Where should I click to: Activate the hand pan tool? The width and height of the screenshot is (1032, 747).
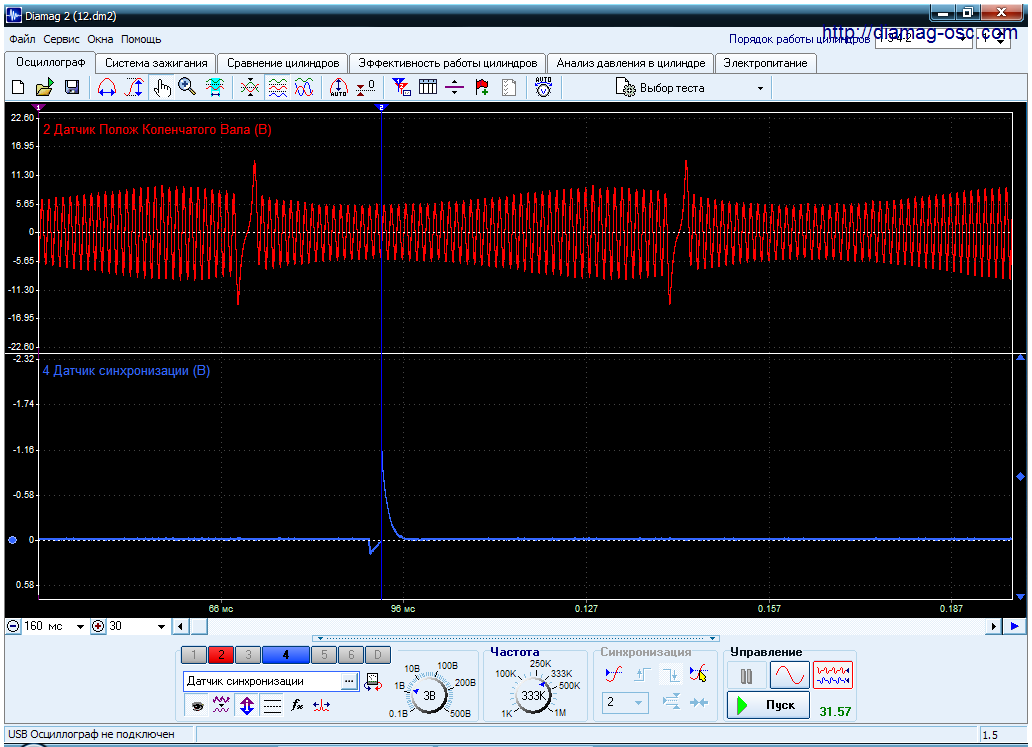[x=161, y=88]
